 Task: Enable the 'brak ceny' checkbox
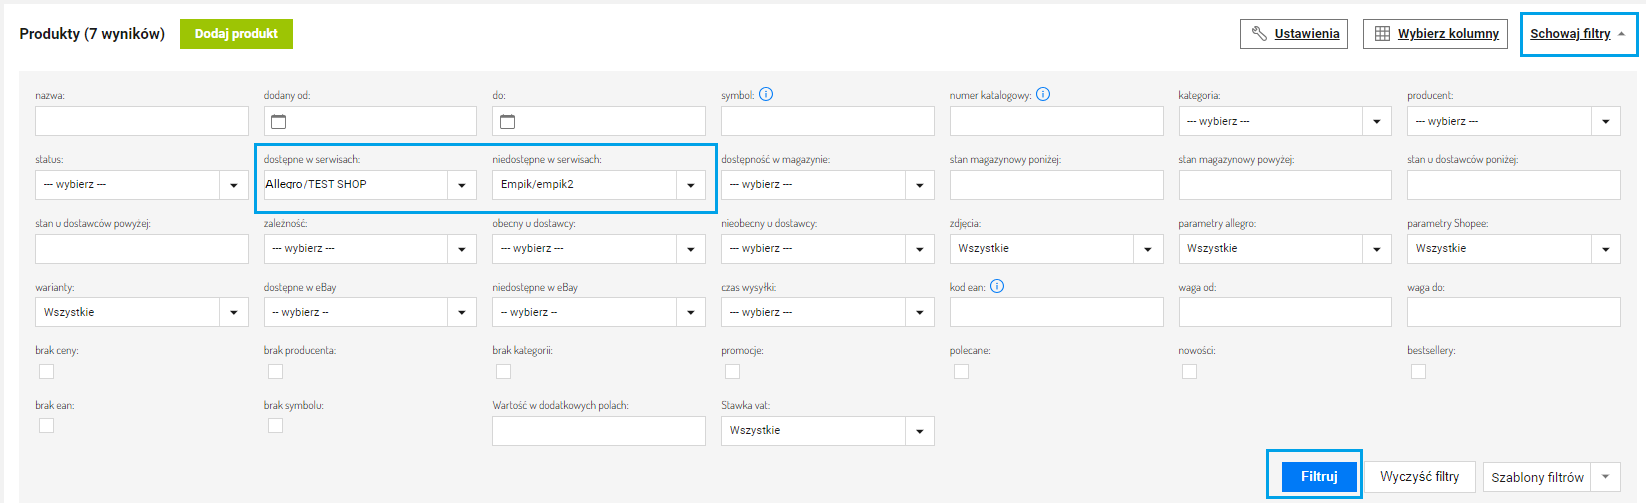(x=46, y=371)
